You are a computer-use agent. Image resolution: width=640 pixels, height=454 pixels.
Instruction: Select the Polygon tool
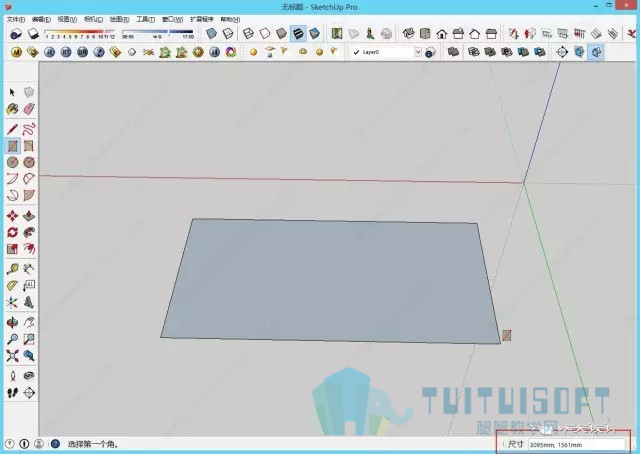point(29,162)
